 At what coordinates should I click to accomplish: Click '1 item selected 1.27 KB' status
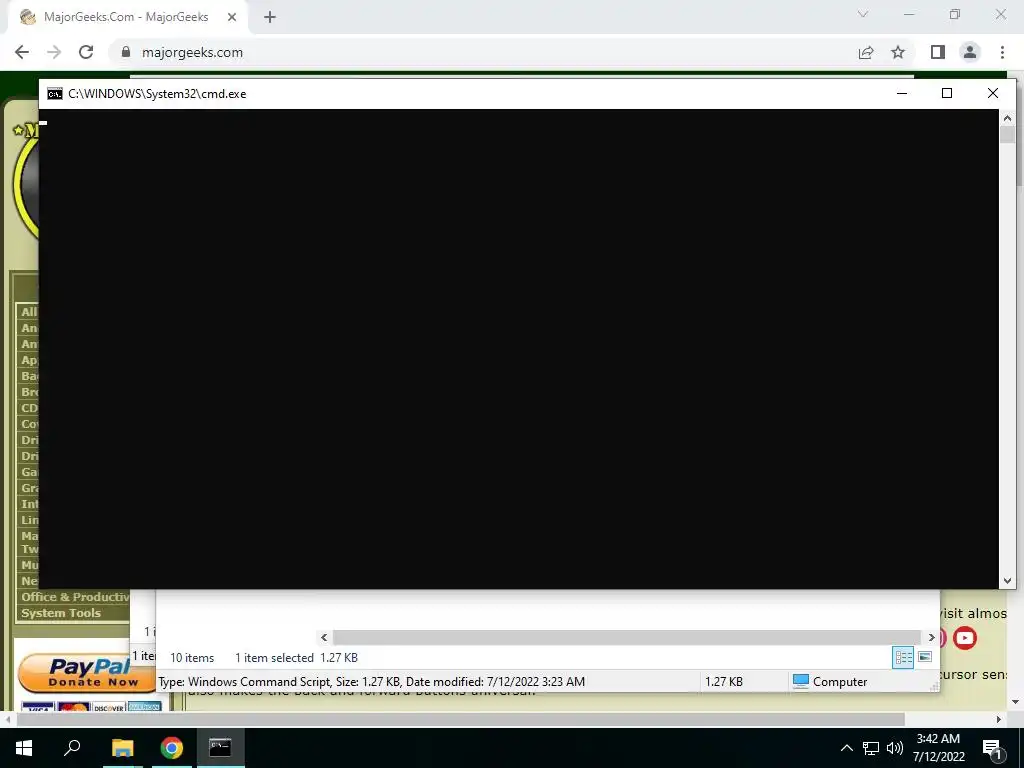tap(296, 658)
